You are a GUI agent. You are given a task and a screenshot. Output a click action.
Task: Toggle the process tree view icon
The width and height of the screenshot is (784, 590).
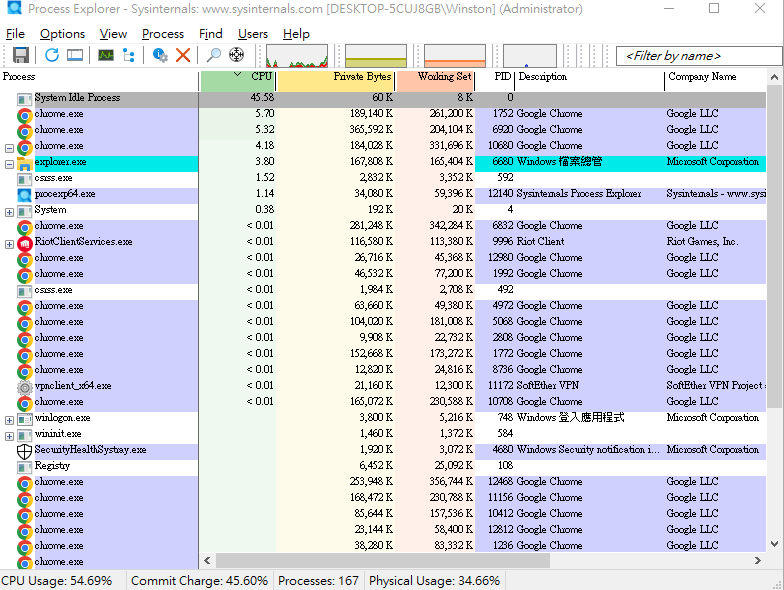pos(128,55)
